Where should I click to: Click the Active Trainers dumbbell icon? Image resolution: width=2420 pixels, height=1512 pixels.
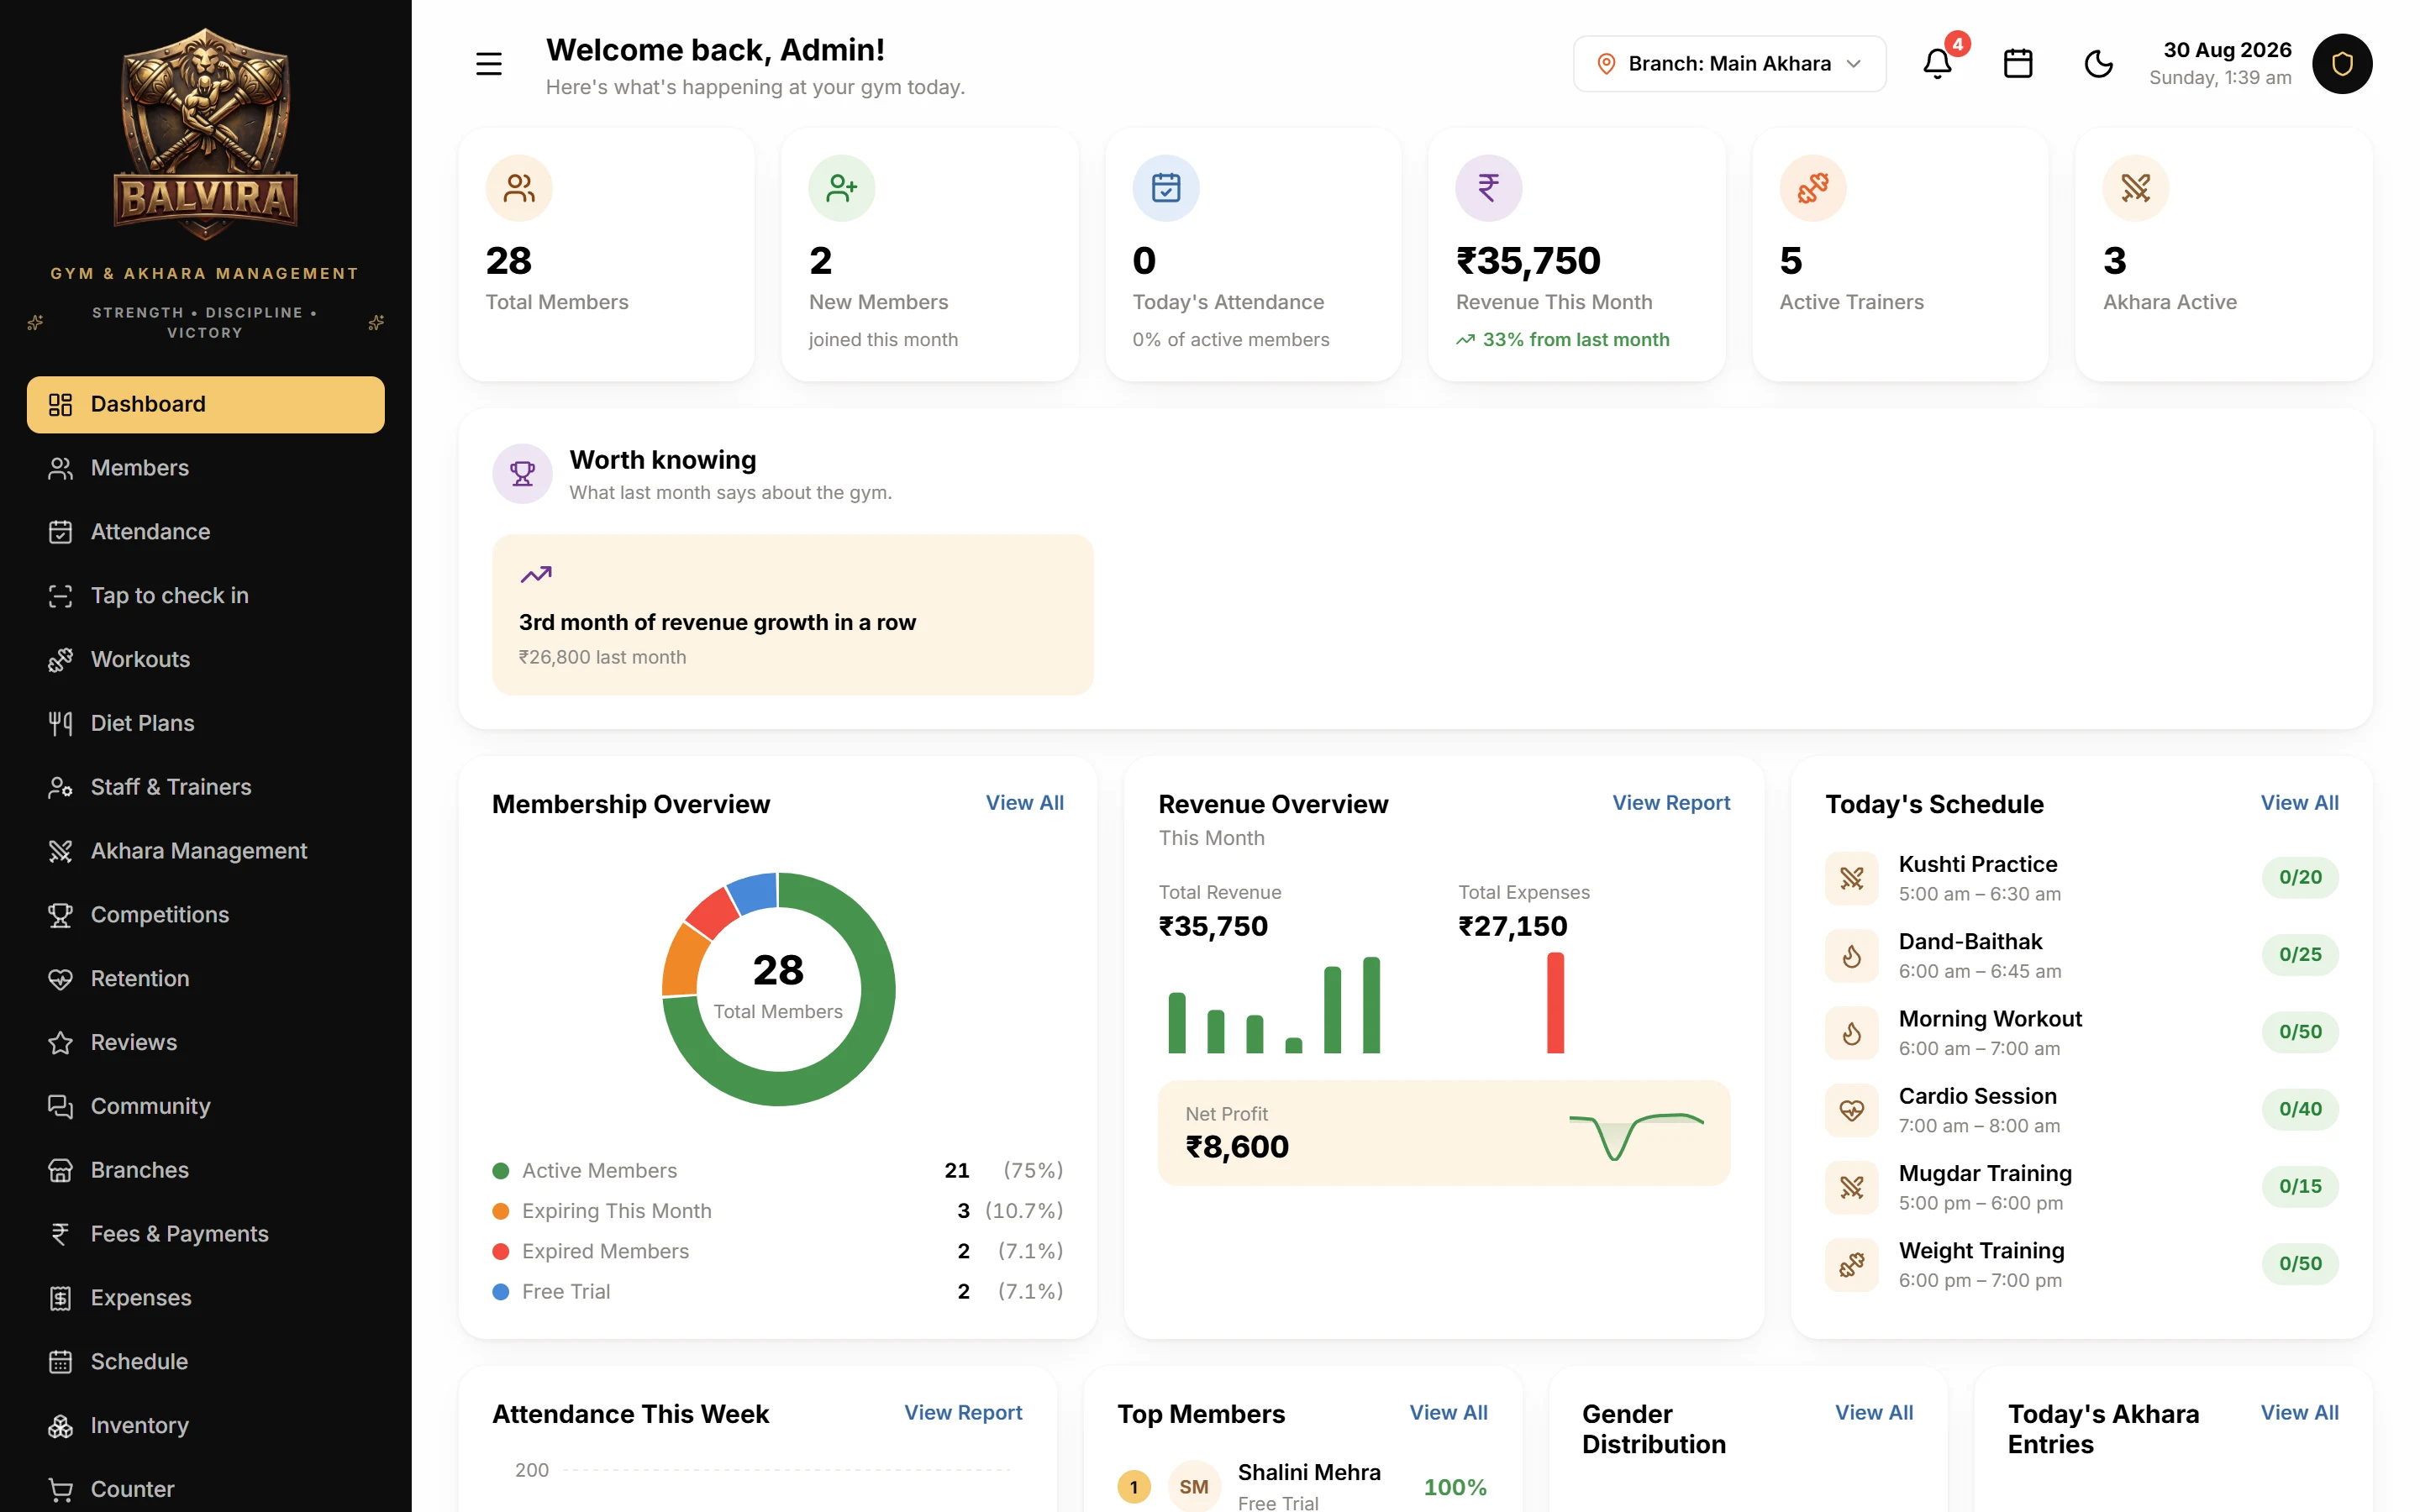(x=1813, y=188)
